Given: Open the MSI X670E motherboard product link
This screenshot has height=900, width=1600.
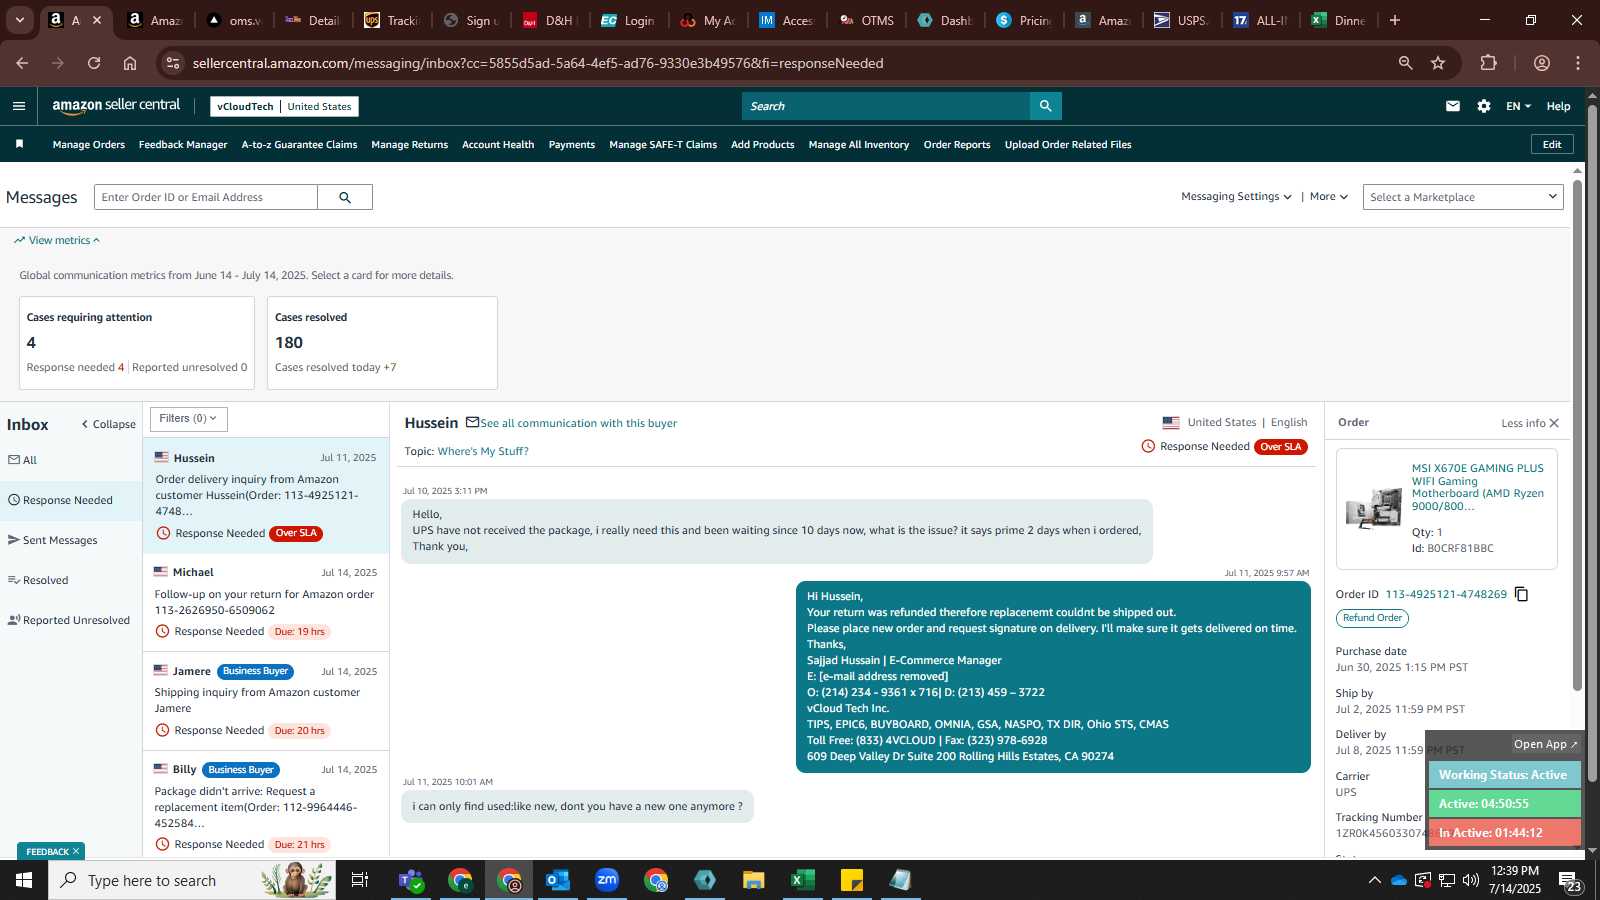Looking at the screenshot, I should click(1478, 487).
